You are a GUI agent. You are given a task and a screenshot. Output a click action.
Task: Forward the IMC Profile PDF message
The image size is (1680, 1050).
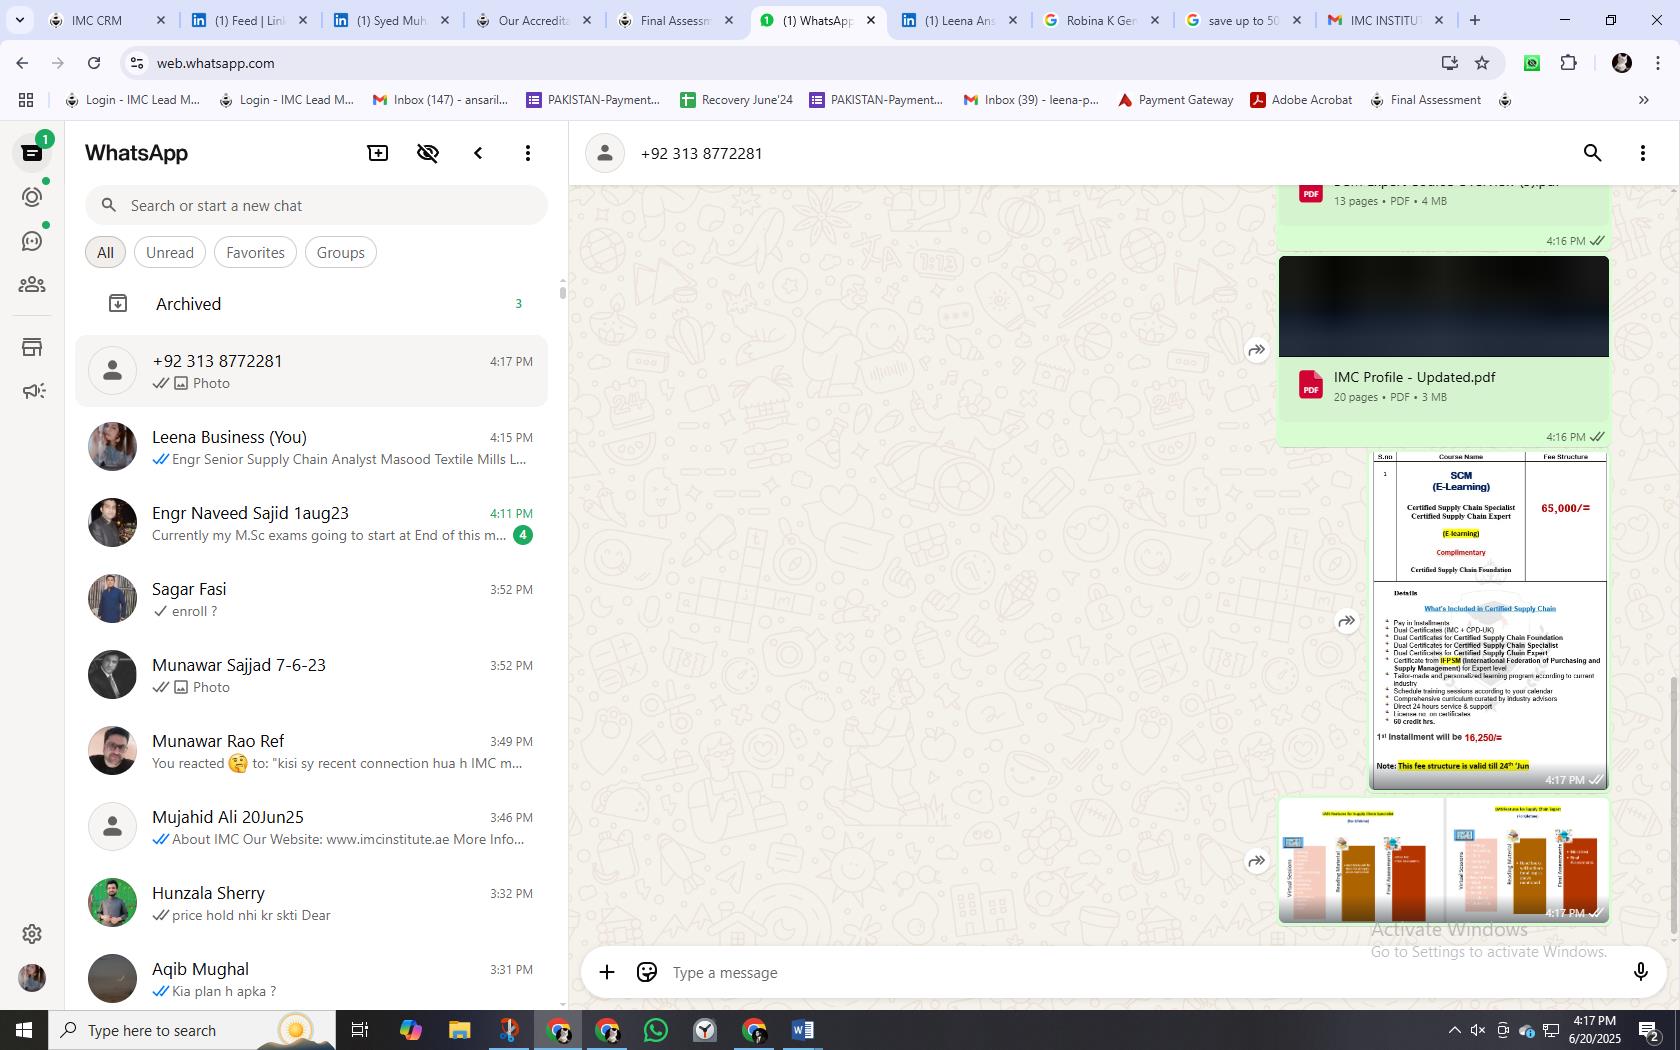1257,350
